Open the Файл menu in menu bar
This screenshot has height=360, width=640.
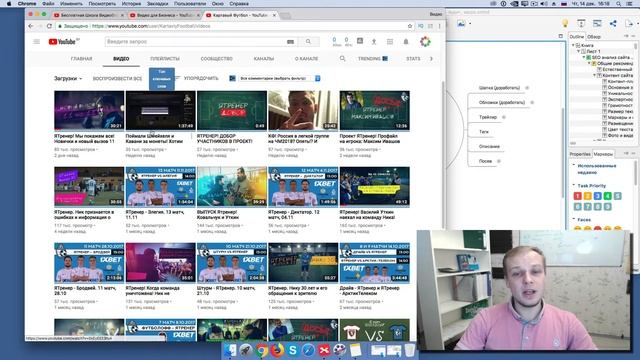(x=48, y=4)
